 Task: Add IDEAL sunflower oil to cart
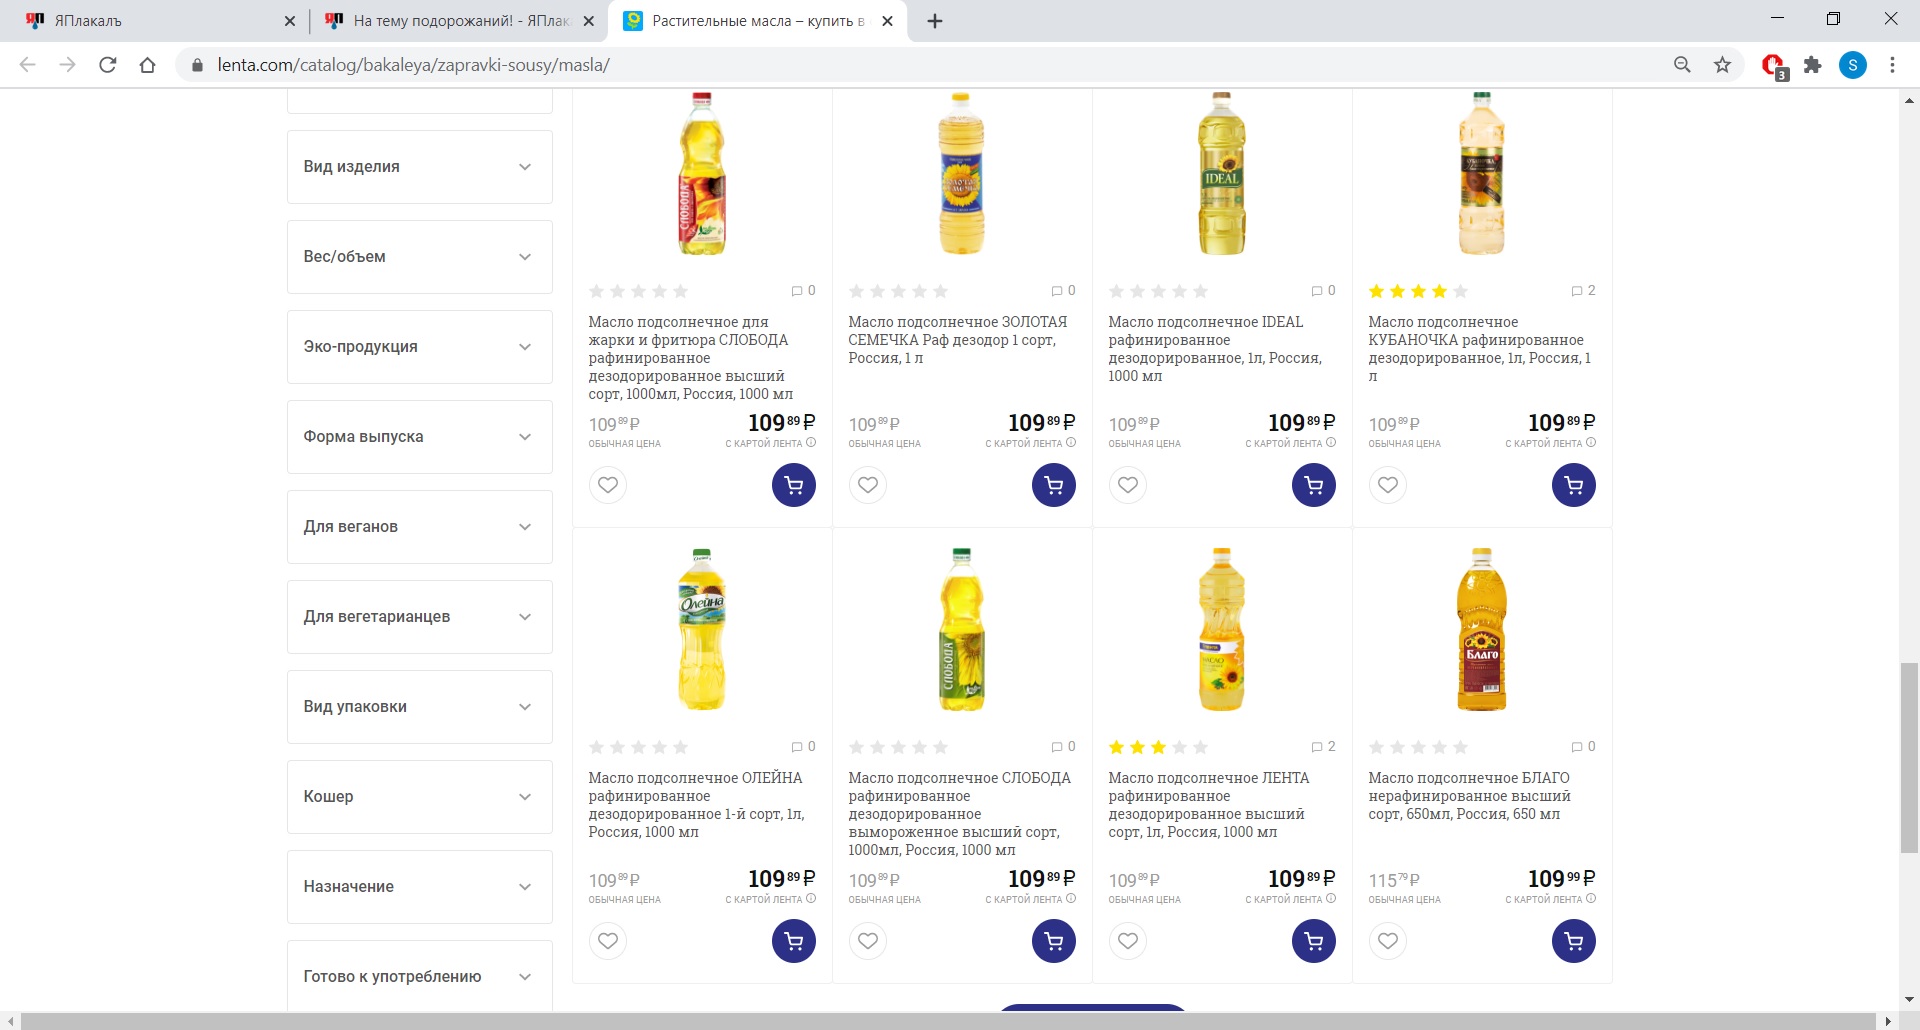tap(1314, 485)
